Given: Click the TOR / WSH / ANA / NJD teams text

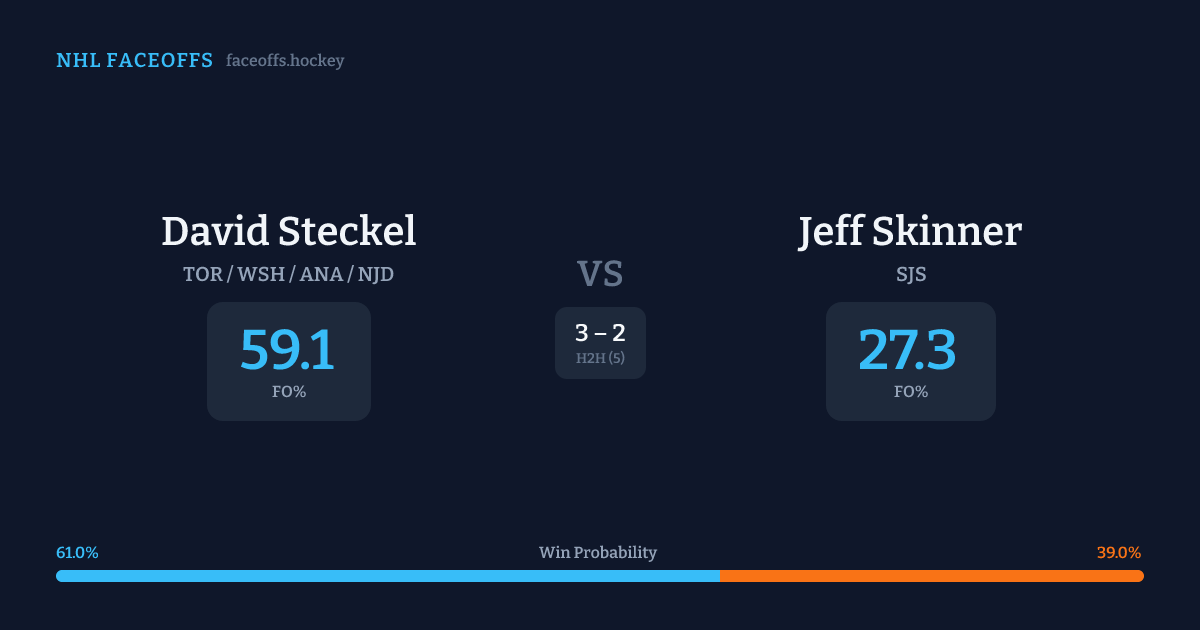Looking at the screenshot, I should coord(288,274).
